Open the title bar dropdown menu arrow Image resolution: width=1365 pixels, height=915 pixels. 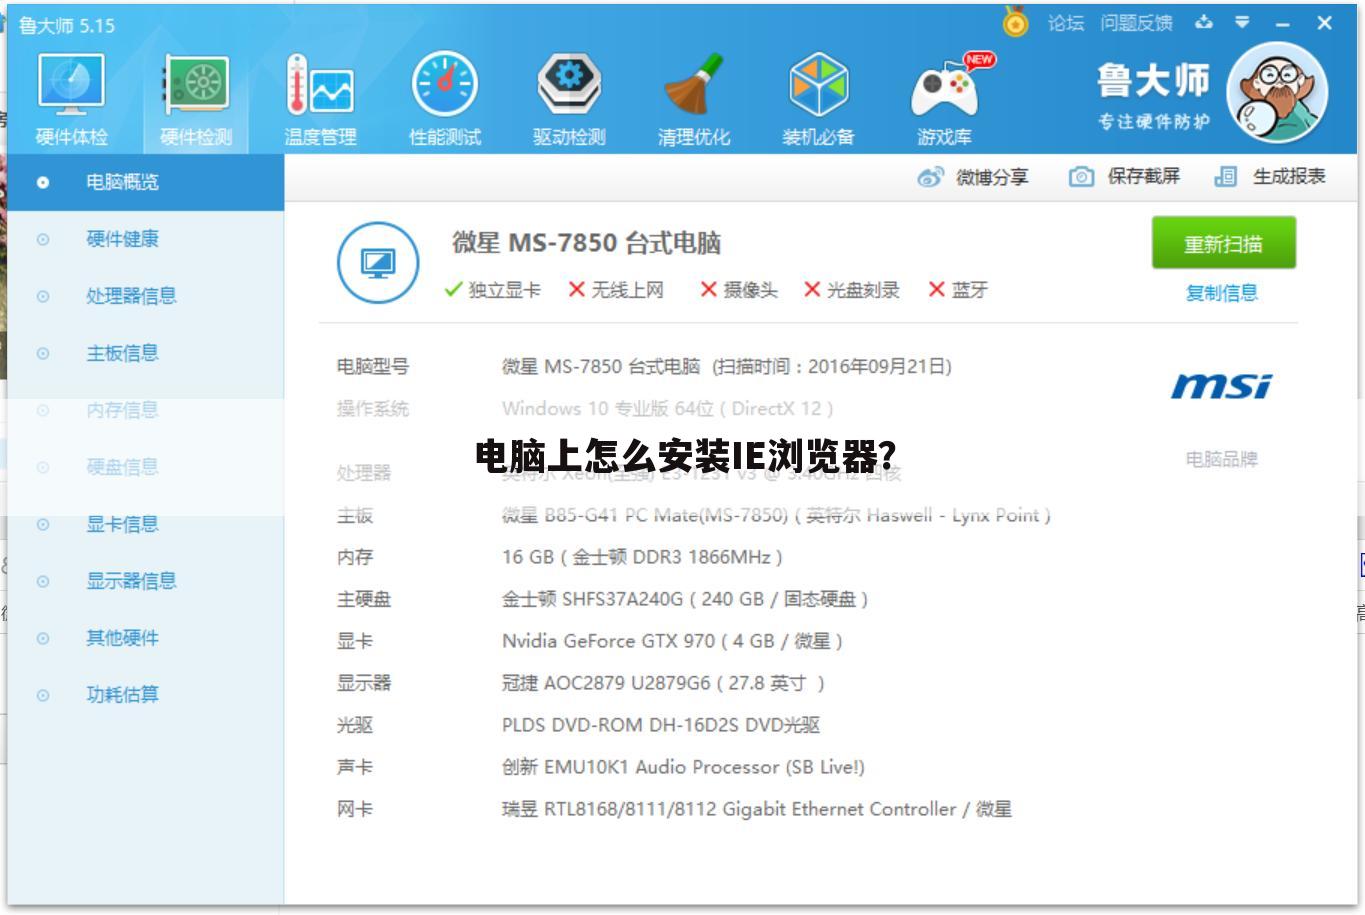[1242, 22]
